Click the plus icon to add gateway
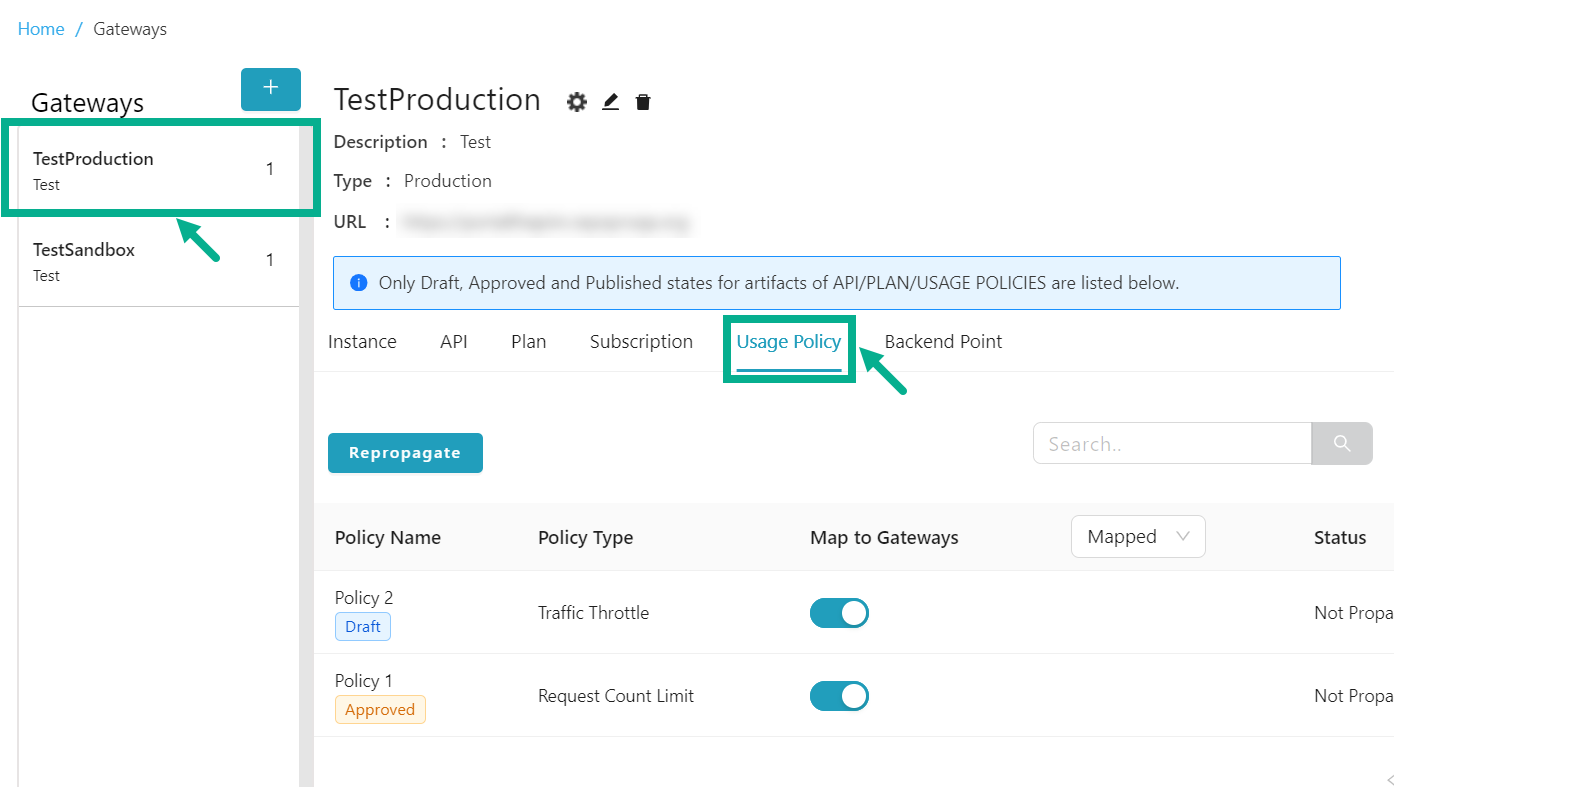 (x=270, y=89)
